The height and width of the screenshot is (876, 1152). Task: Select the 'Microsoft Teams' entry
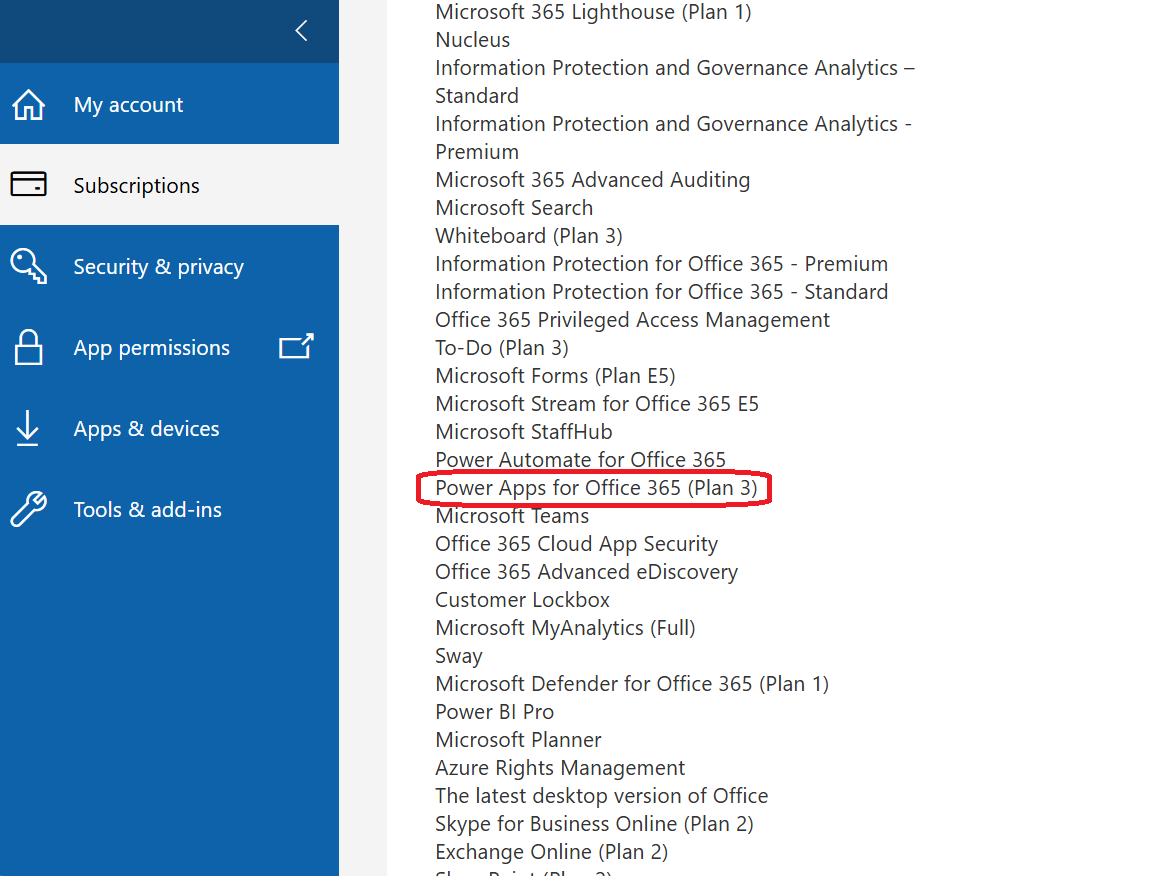pos(512,516)
